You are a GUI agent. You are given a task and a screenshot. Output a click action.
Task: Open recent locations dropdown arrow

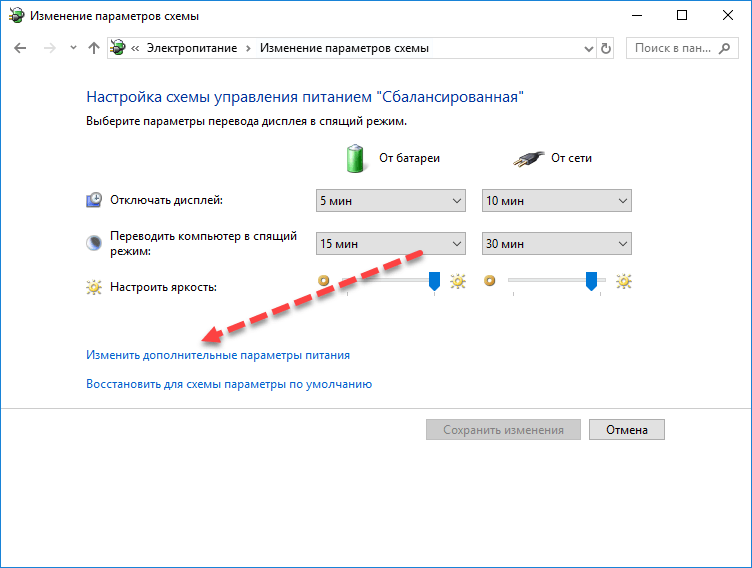pos(73,47)
